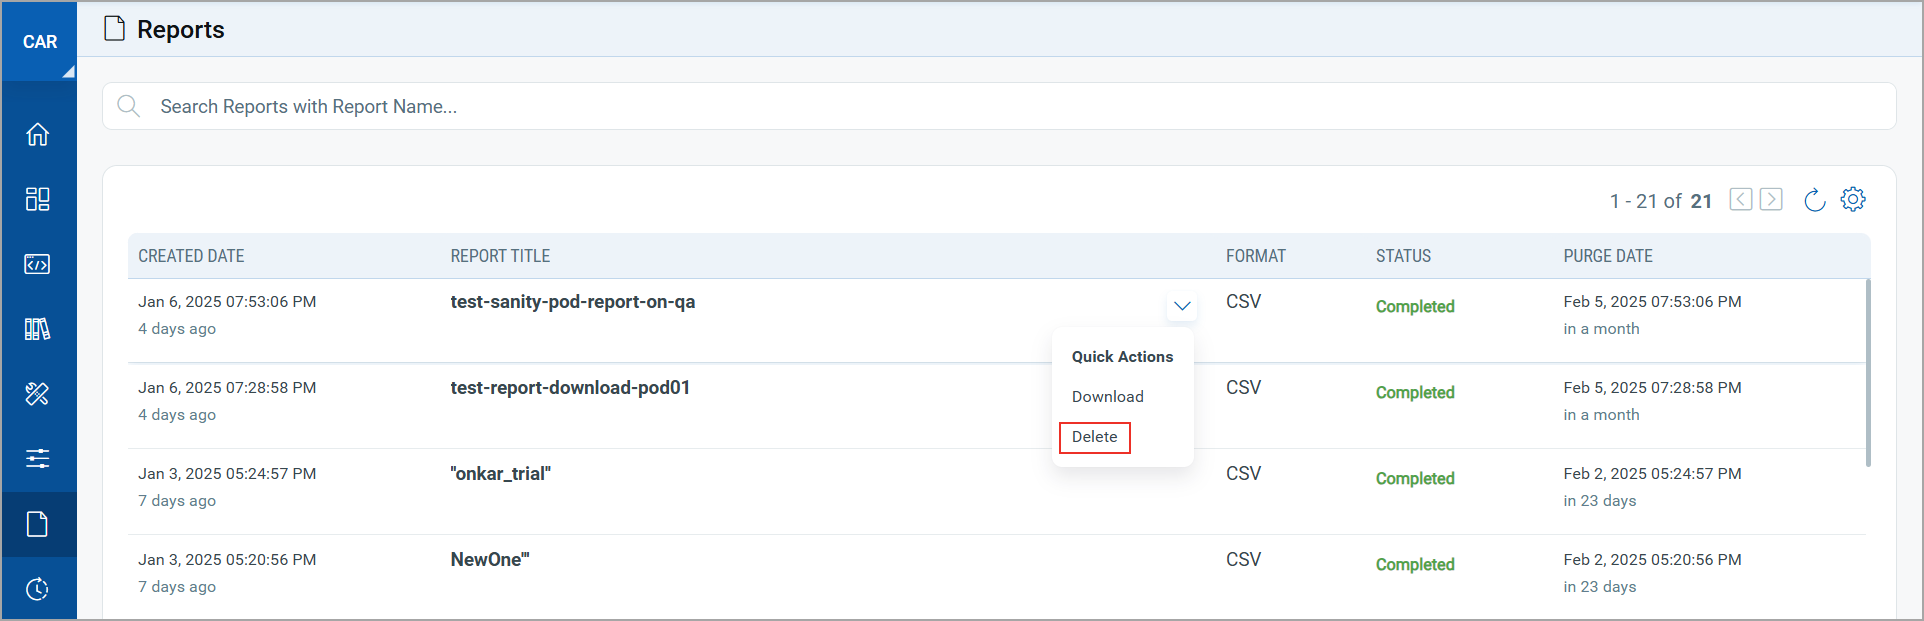Choose Download from Quick Actions menu
The height and width of the screenshot is (621, 1924).
(1107, 397)
